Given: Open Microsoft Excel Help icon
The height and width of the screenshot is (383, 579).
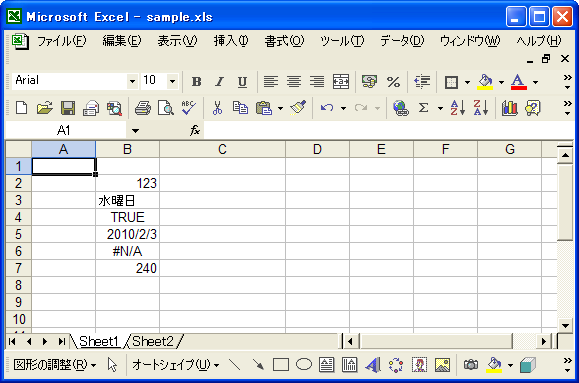Looking at the screenshot, I should [x=532, y=108].
